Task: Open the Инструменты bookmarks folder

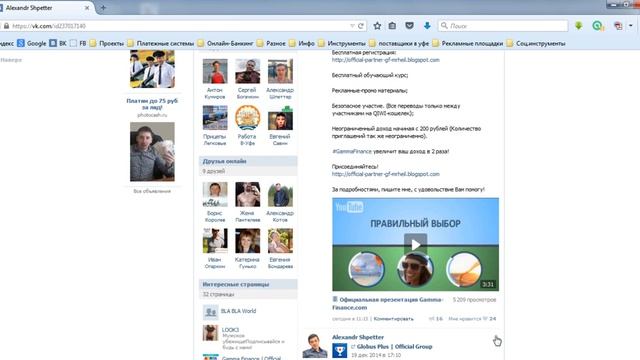Action: click(x=342, y=43)
